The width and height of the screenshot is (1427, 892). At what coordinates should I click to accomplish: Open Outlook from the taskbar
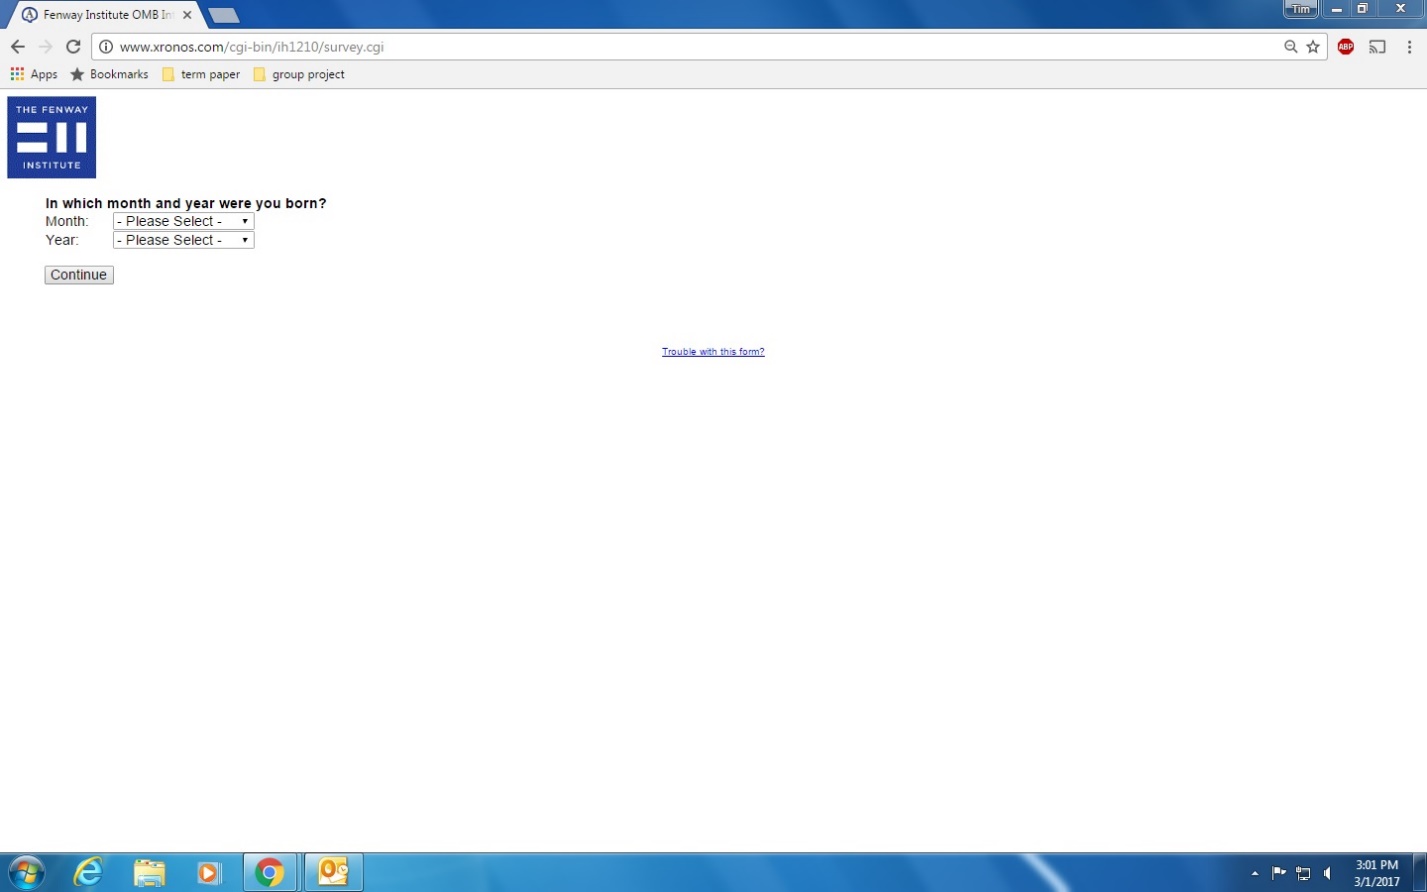point(333,872)
